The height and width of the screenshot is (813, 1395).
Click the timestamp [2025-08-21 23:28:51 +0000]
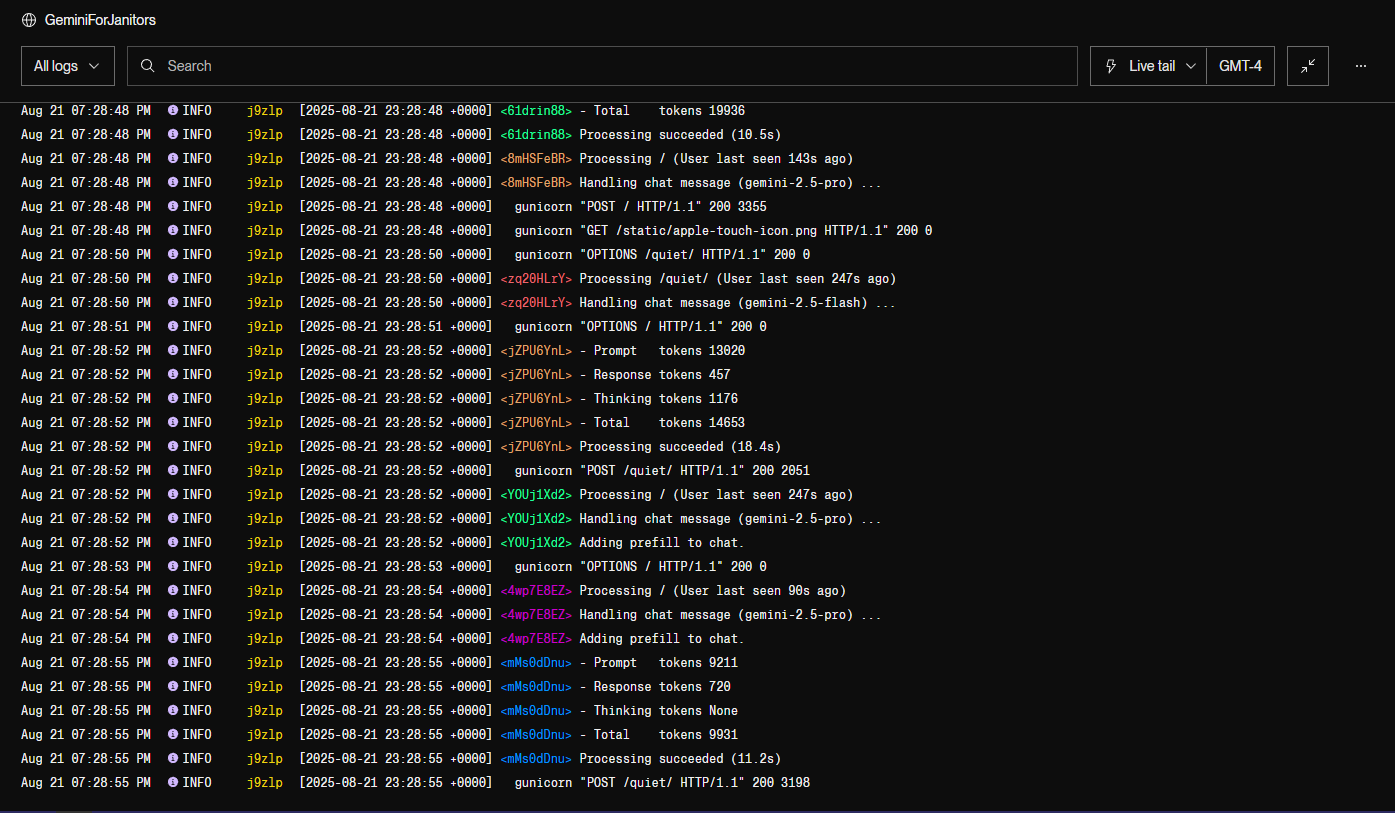pos(396,327)
